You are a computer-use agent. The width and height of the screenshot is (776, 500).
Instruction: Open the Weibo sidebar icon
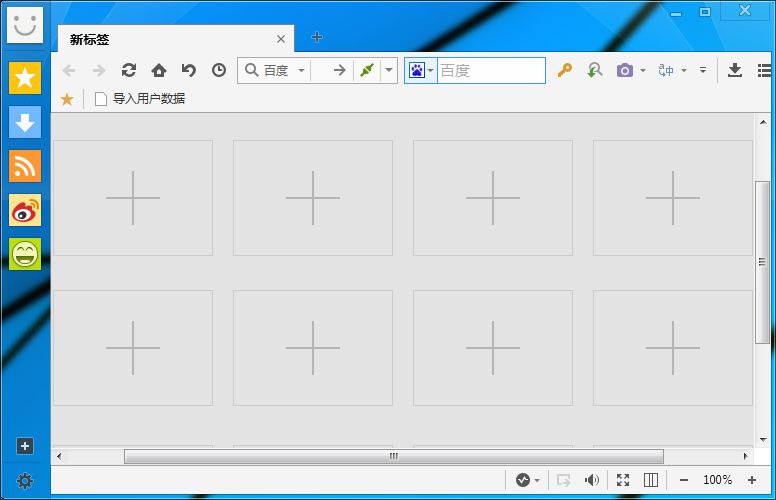pos(25,210)
